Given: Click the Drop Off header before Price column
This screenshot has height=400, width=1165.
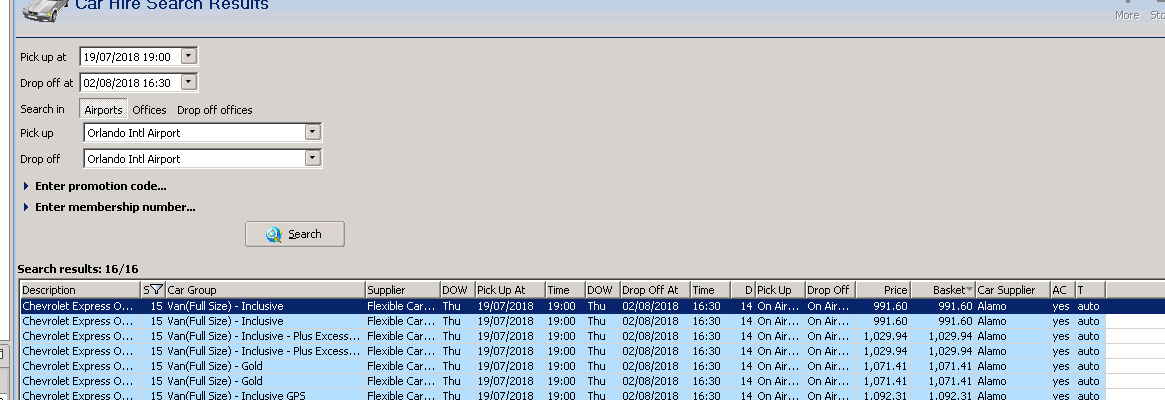Looking at the screenshot, I should (830, 290).
